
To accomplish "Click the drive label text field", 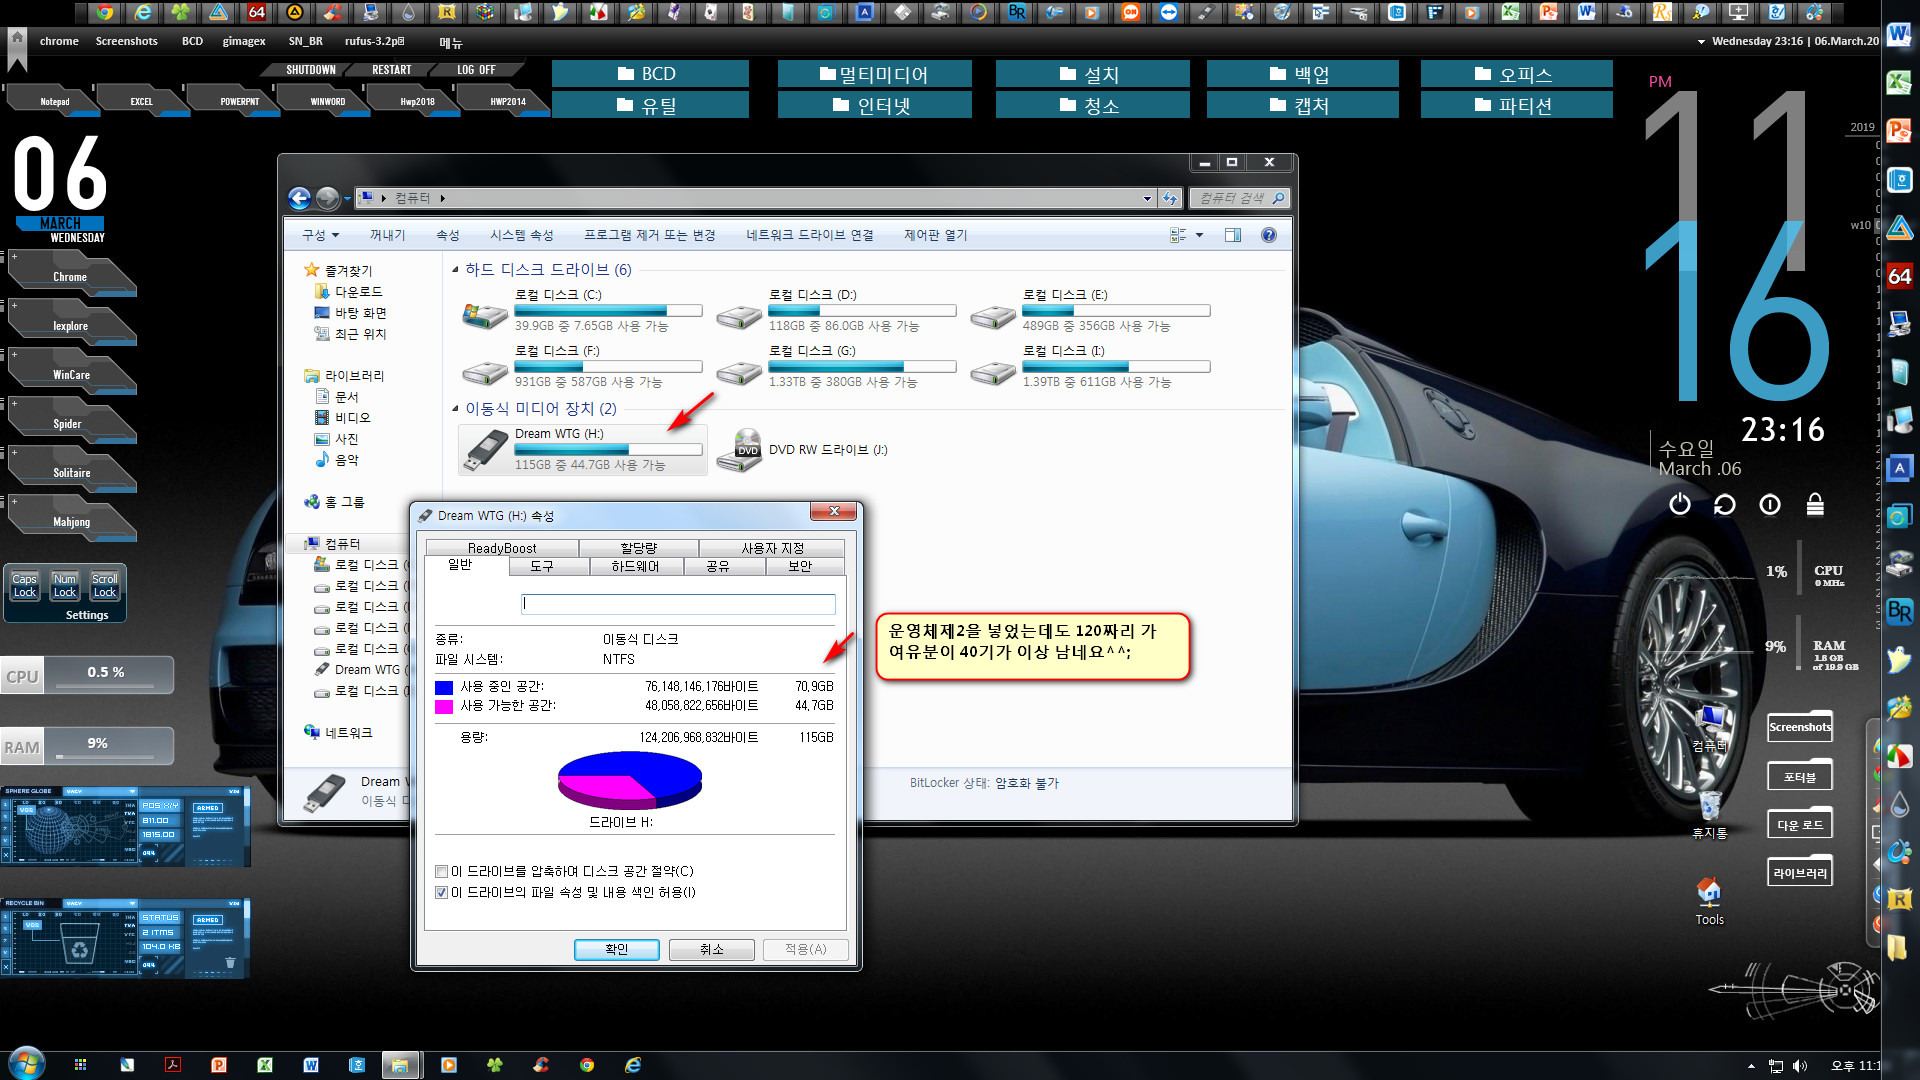I will coord(678,604).
